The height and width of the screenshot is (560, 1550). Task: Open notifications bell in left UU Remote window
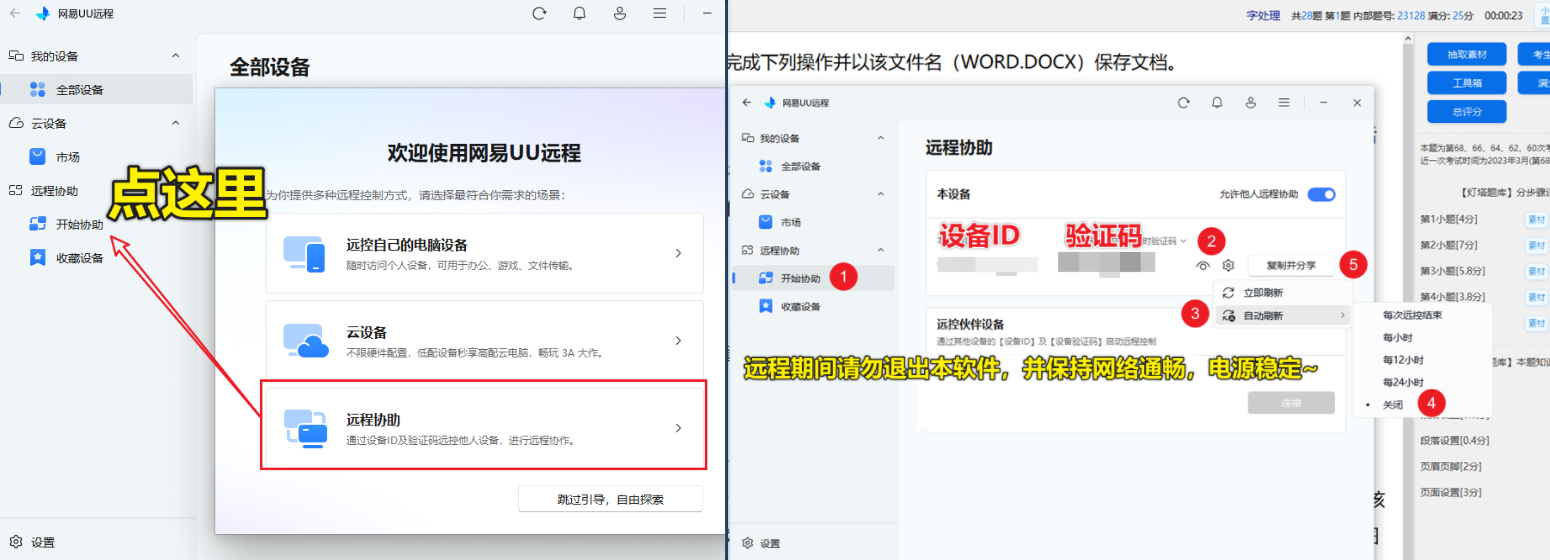pos(580,14)
